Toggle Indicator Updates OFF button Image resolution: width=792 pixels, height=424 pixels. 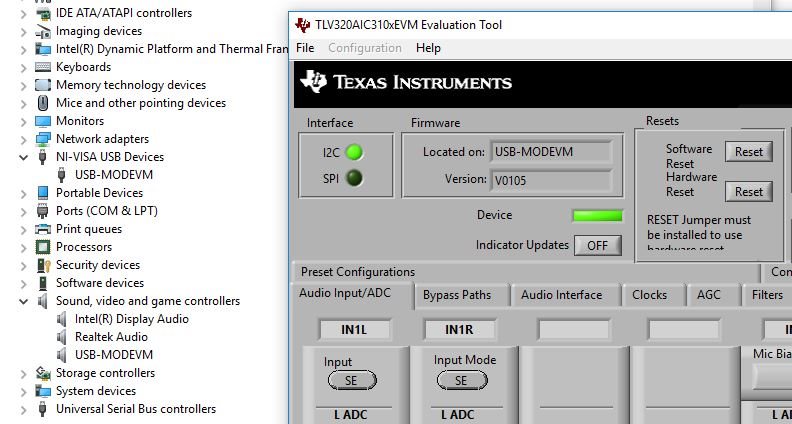pos(598,246)
